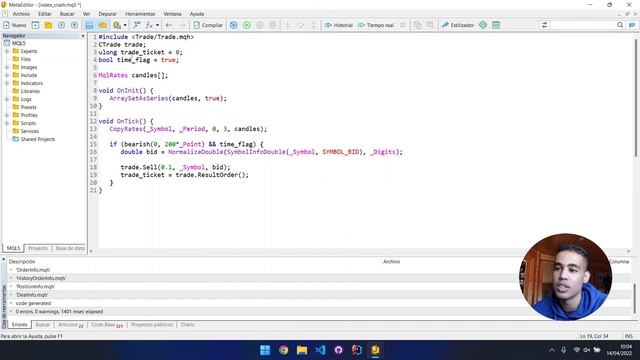
Task: Switch to the Code Base tab
Action: click(x=107, y=325)
